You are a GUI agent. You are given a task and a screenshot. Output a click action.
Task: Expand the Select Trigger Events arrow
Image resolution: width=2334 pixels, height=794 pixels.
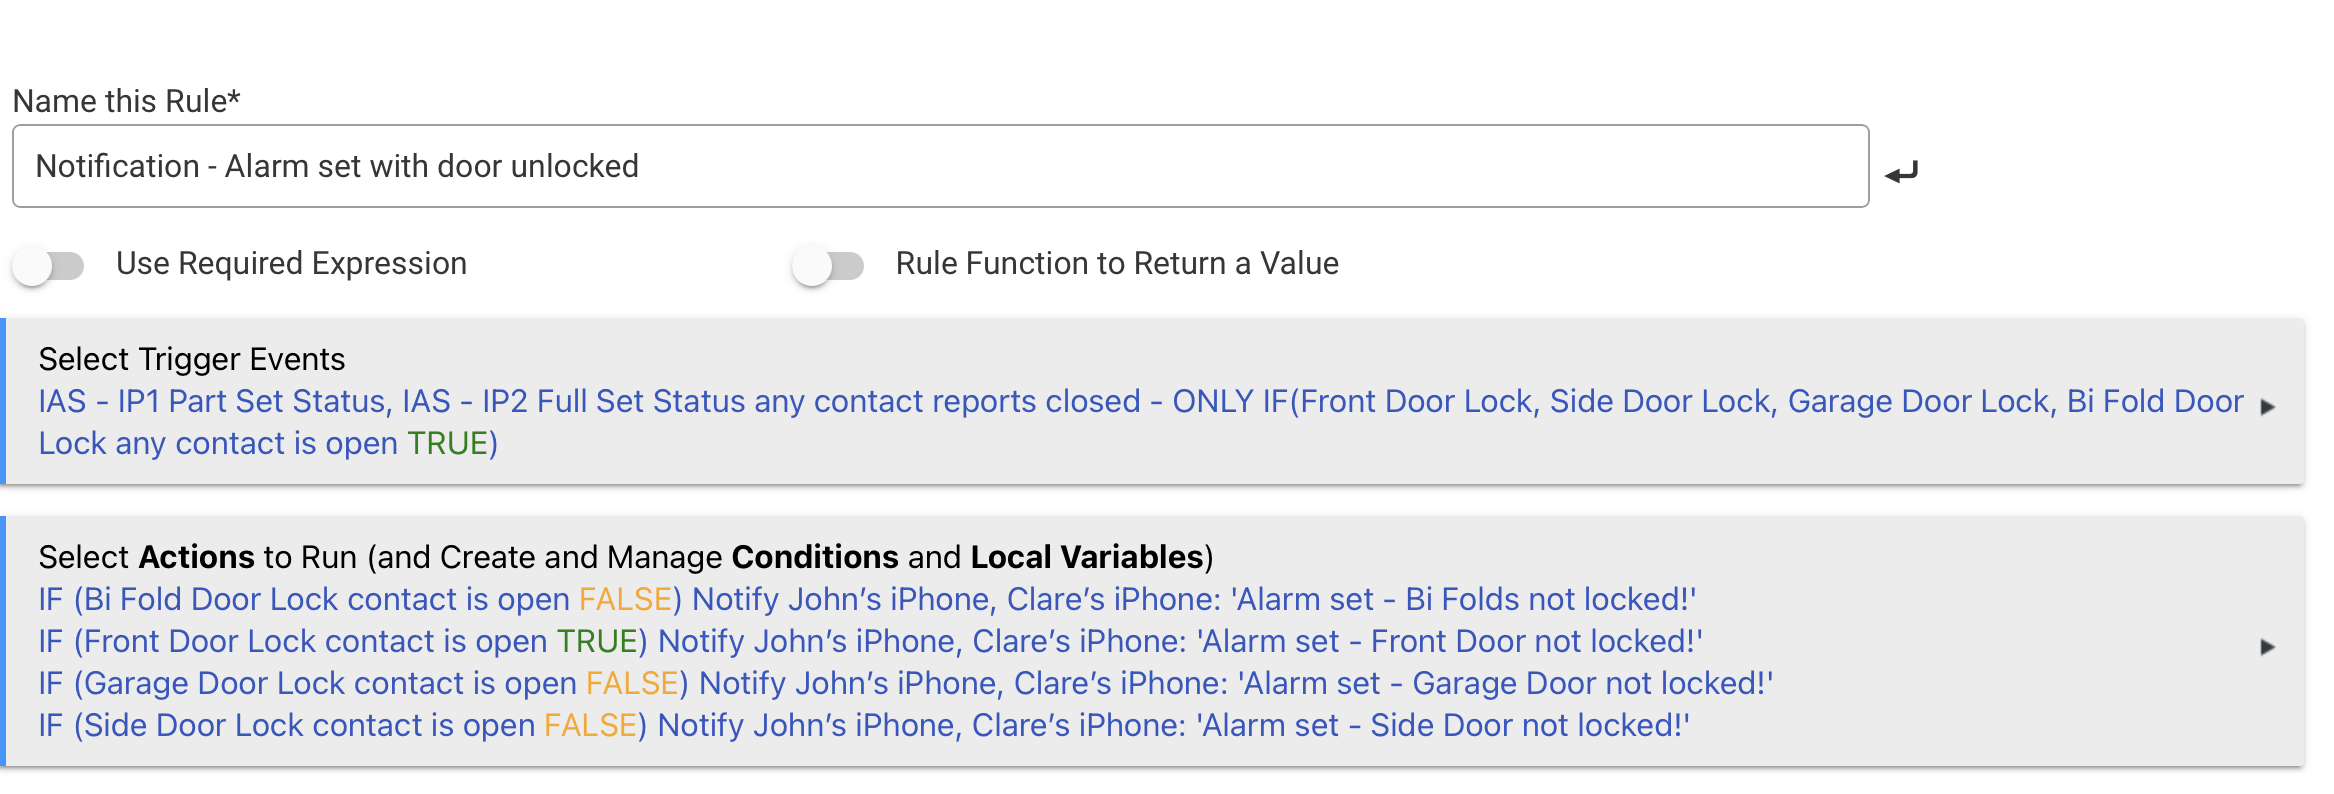click(x=2267, y=406)
